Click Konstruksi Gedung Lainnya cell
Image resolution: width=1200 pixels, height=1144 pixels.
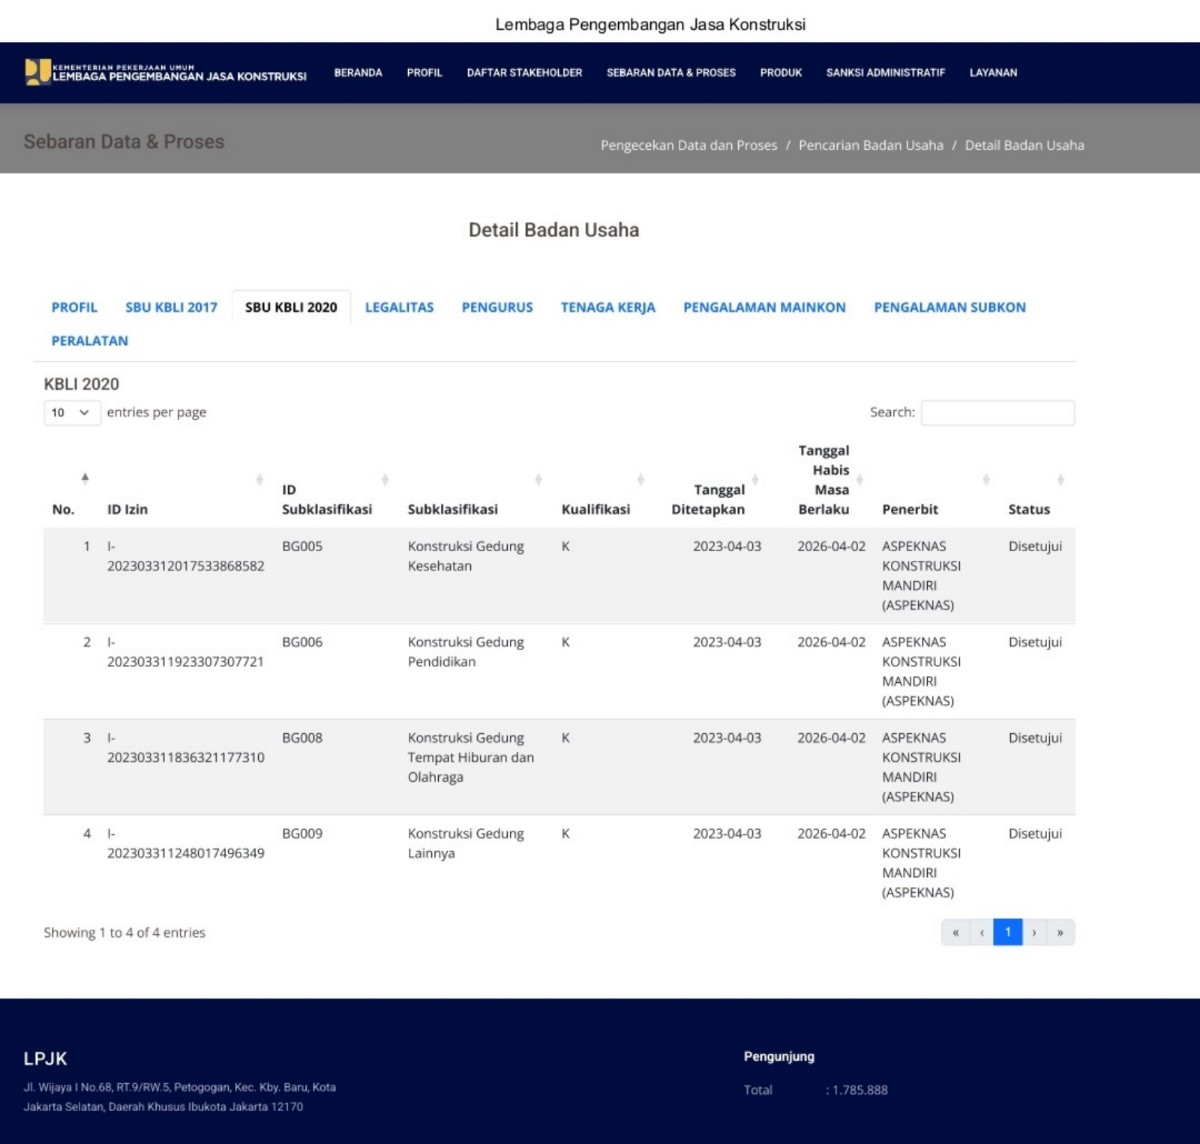(466, 843)
